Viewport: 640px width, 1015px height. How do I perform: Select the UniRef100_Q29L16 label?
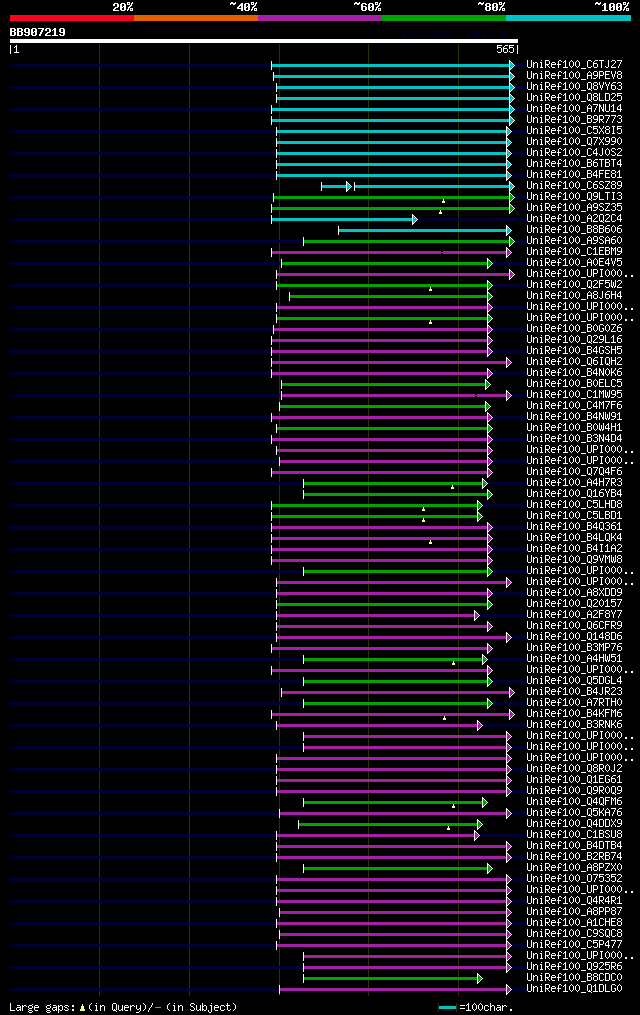click(574, 340)
